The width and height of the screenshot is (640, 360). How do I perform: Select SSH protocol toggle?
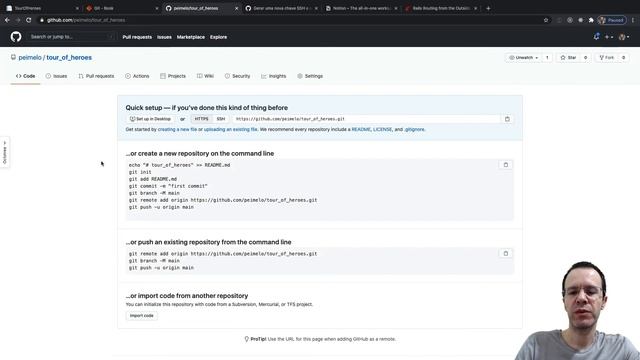click(x=221, y=119)
